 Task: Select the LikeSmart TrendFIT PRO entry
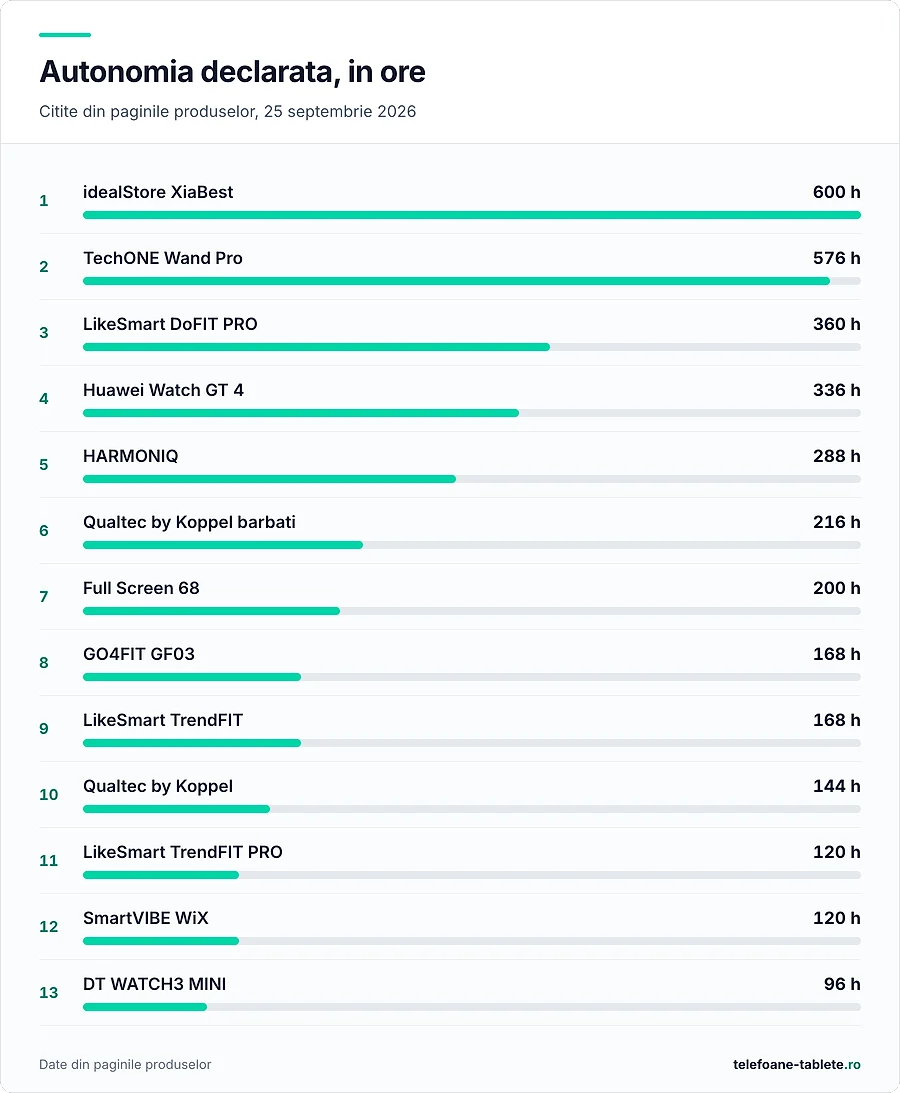point(450,861)
